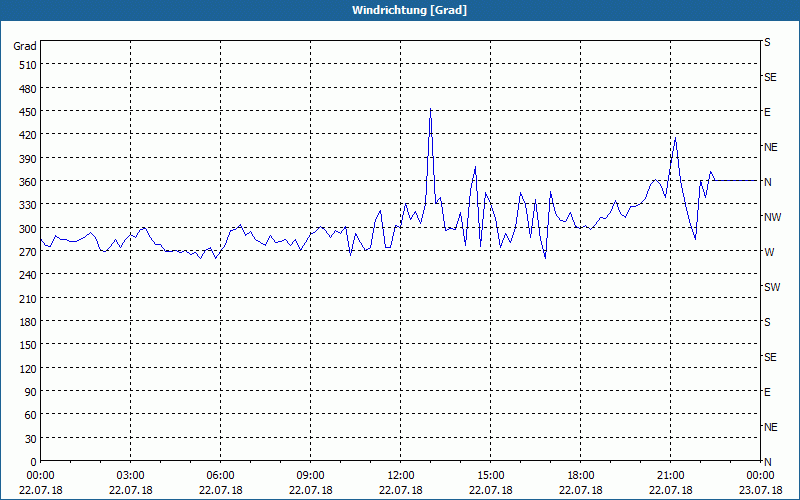Click the 240 y-axis value
The width and height of the screenshot is (800, 500).
coord(28,275)
